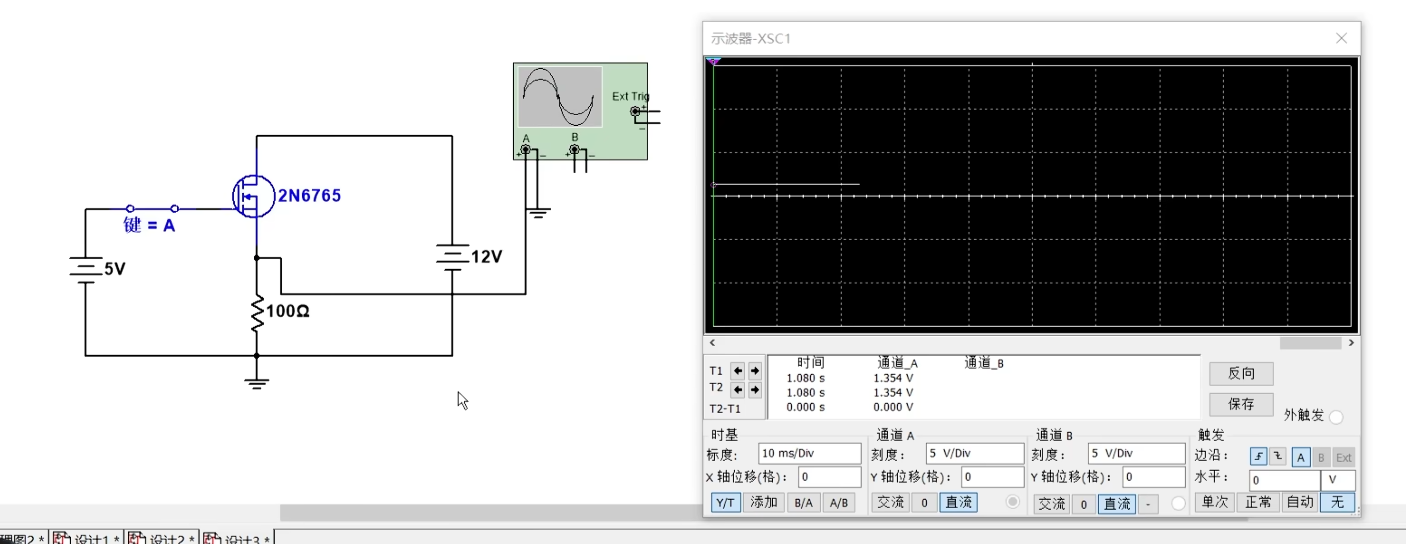Set trigger source to Ext
Viewport: 1406px width, 544px height.
(x=1344, y=457)
